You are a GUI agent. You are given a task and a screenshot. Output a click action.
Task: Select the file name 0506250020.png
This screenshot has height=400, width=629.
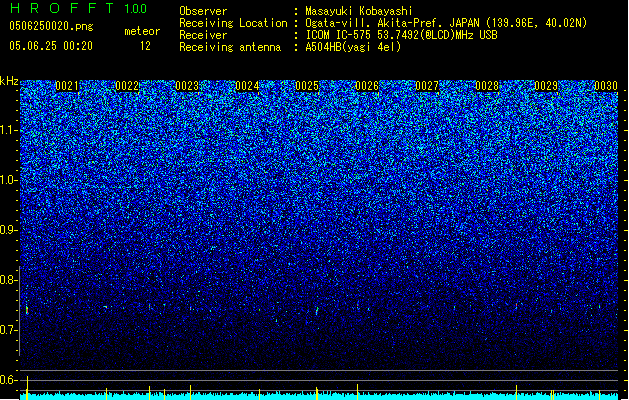[x=51, y=26]
